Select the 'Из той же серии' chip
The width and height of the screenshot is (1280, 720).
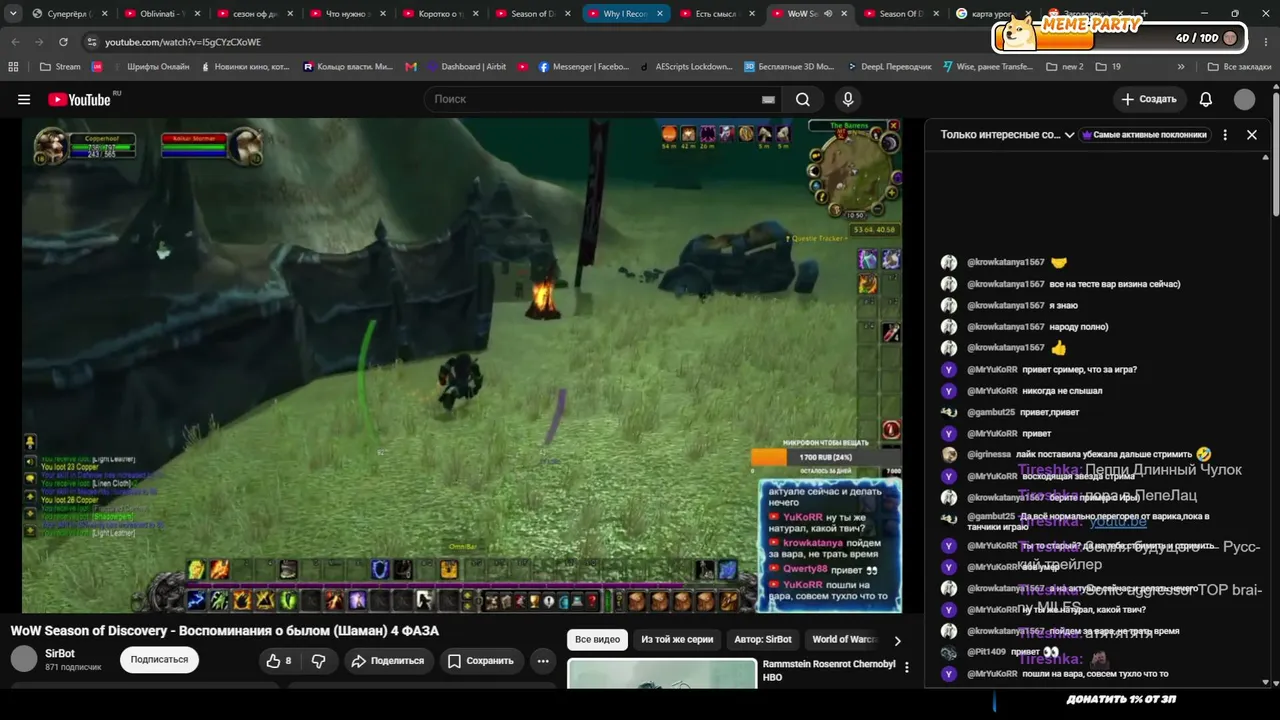coord(677,640)
